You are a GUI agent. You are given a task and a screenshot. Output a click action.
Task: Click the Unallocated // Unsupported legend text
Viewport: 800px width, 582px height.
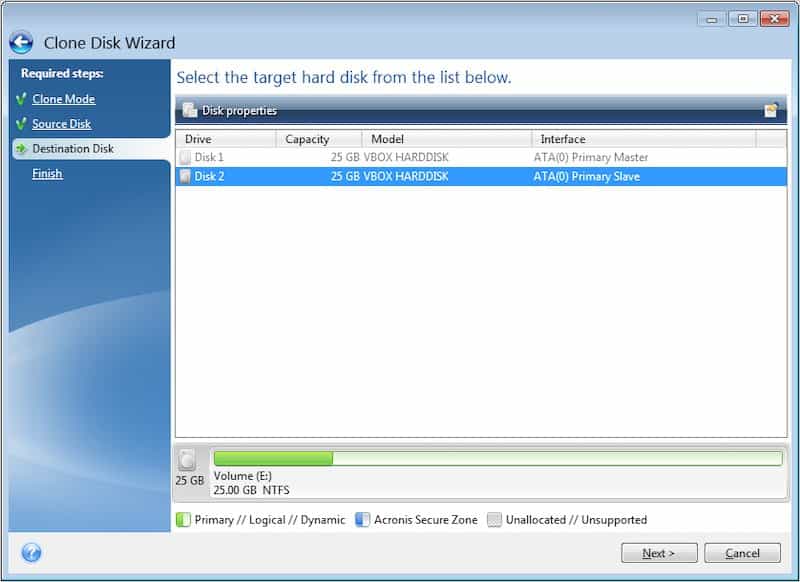[x=577, y=520]
